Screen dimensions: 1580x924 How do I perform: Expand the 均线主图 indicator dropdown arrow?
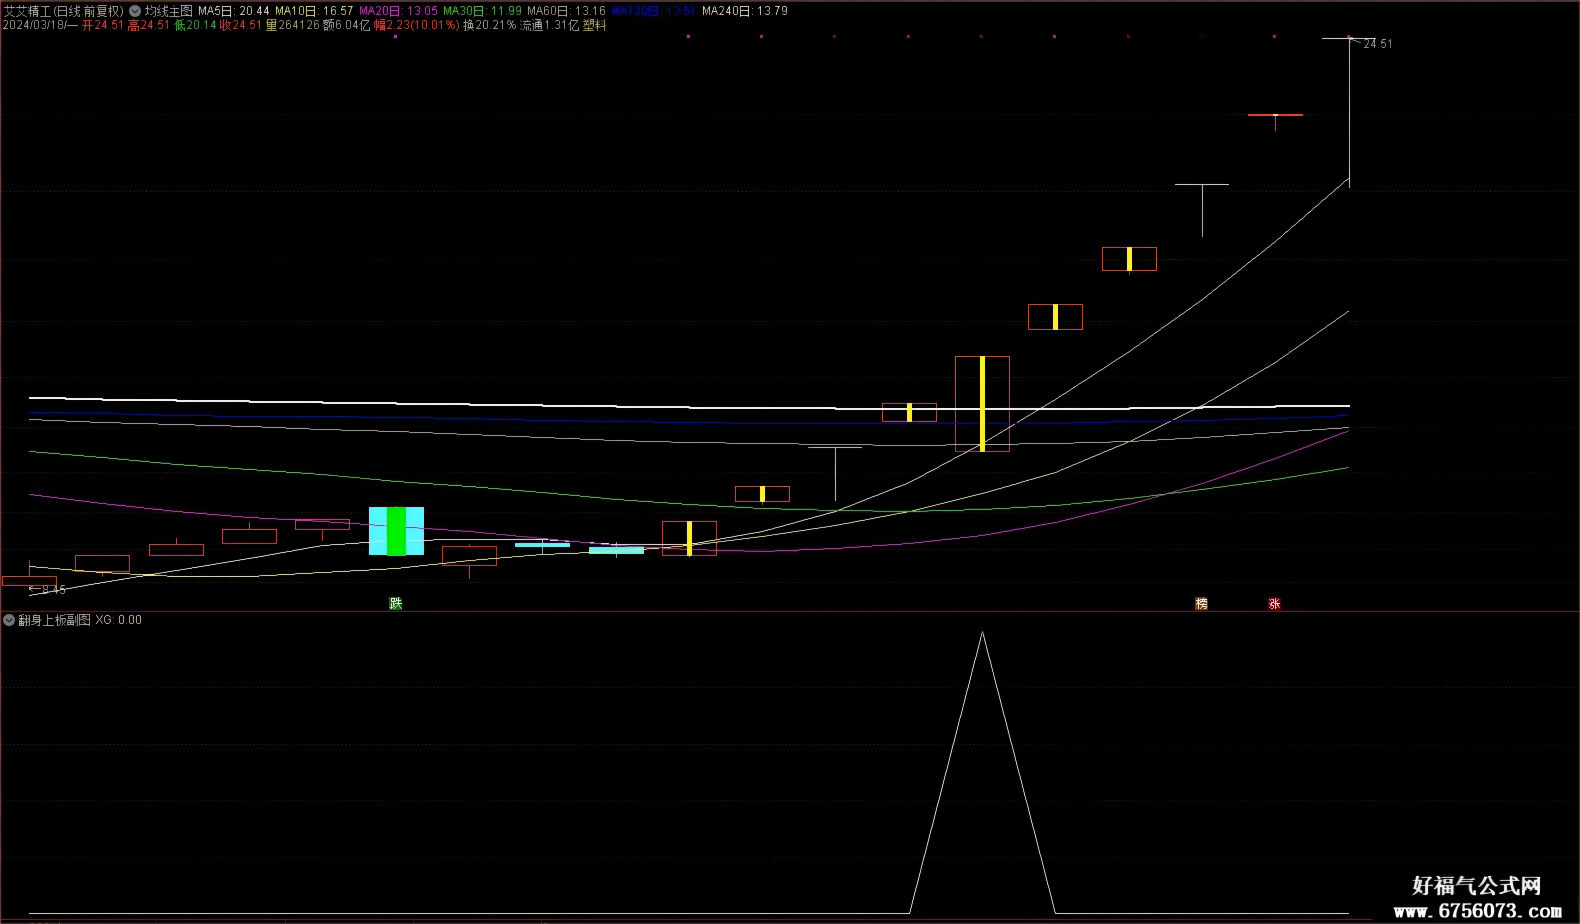coord(135,11)
